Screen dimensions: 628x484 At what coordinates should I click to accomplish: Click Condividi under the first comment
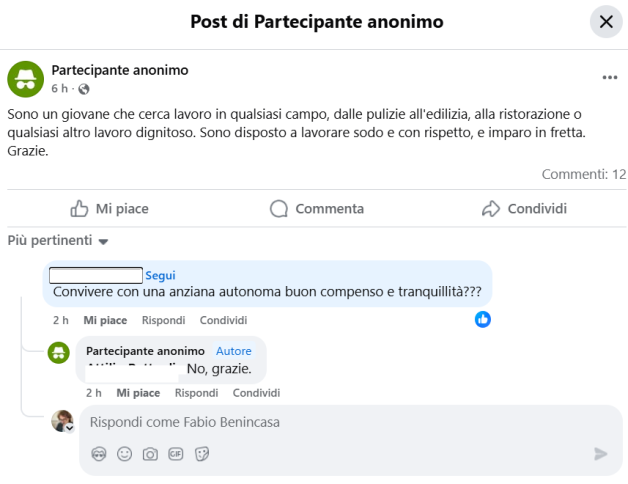223,320
